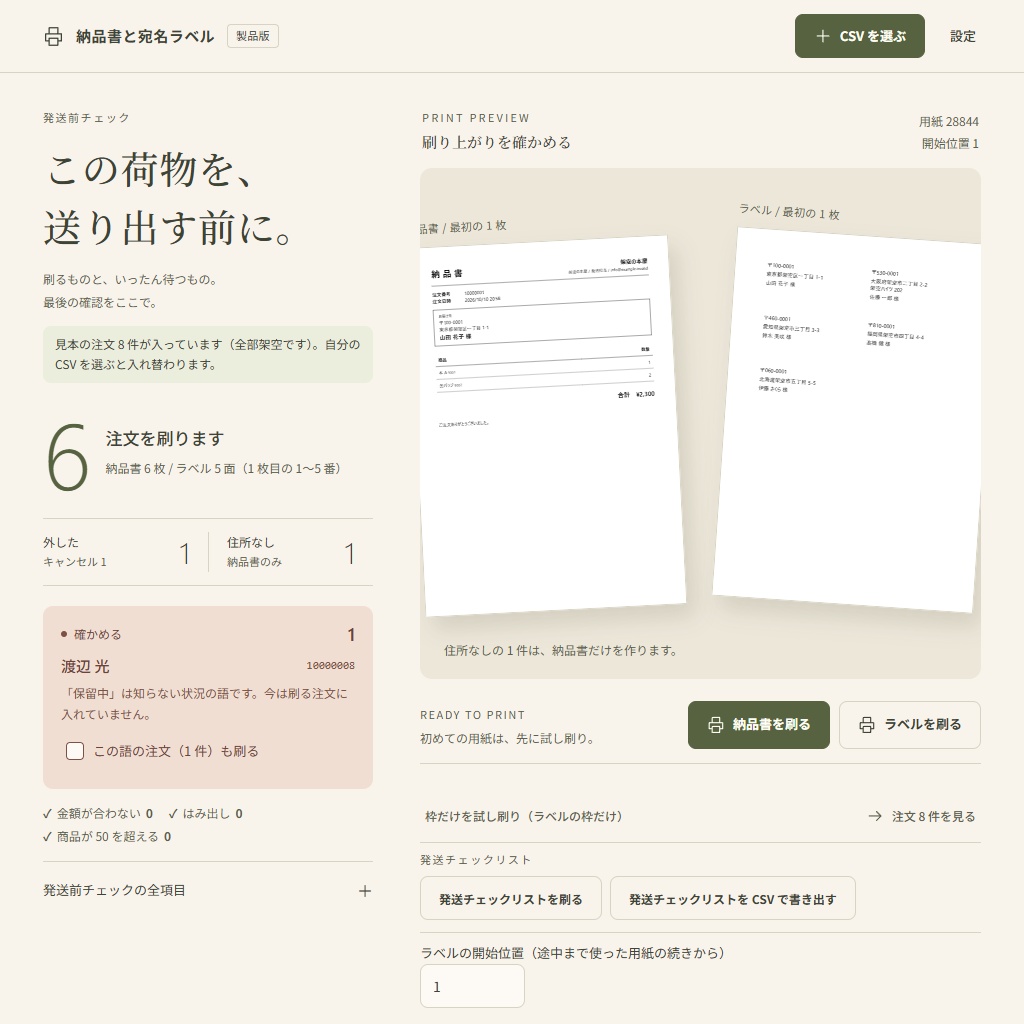Screen dimensions: 1024x1024
Task: Click the 確かめる warning heading
Action: click(x=97, y=634)
